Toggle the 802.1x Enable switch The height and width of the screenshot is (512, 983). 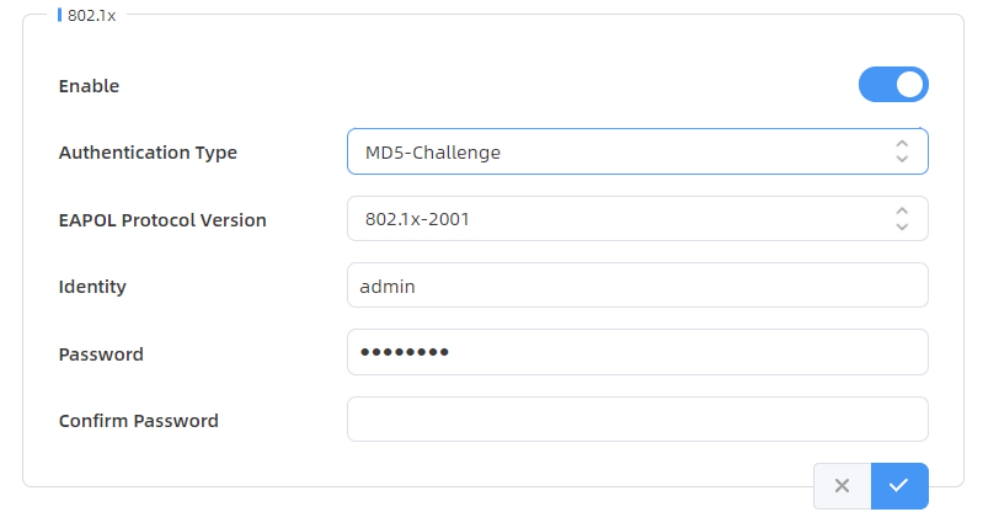pos(893,85)
